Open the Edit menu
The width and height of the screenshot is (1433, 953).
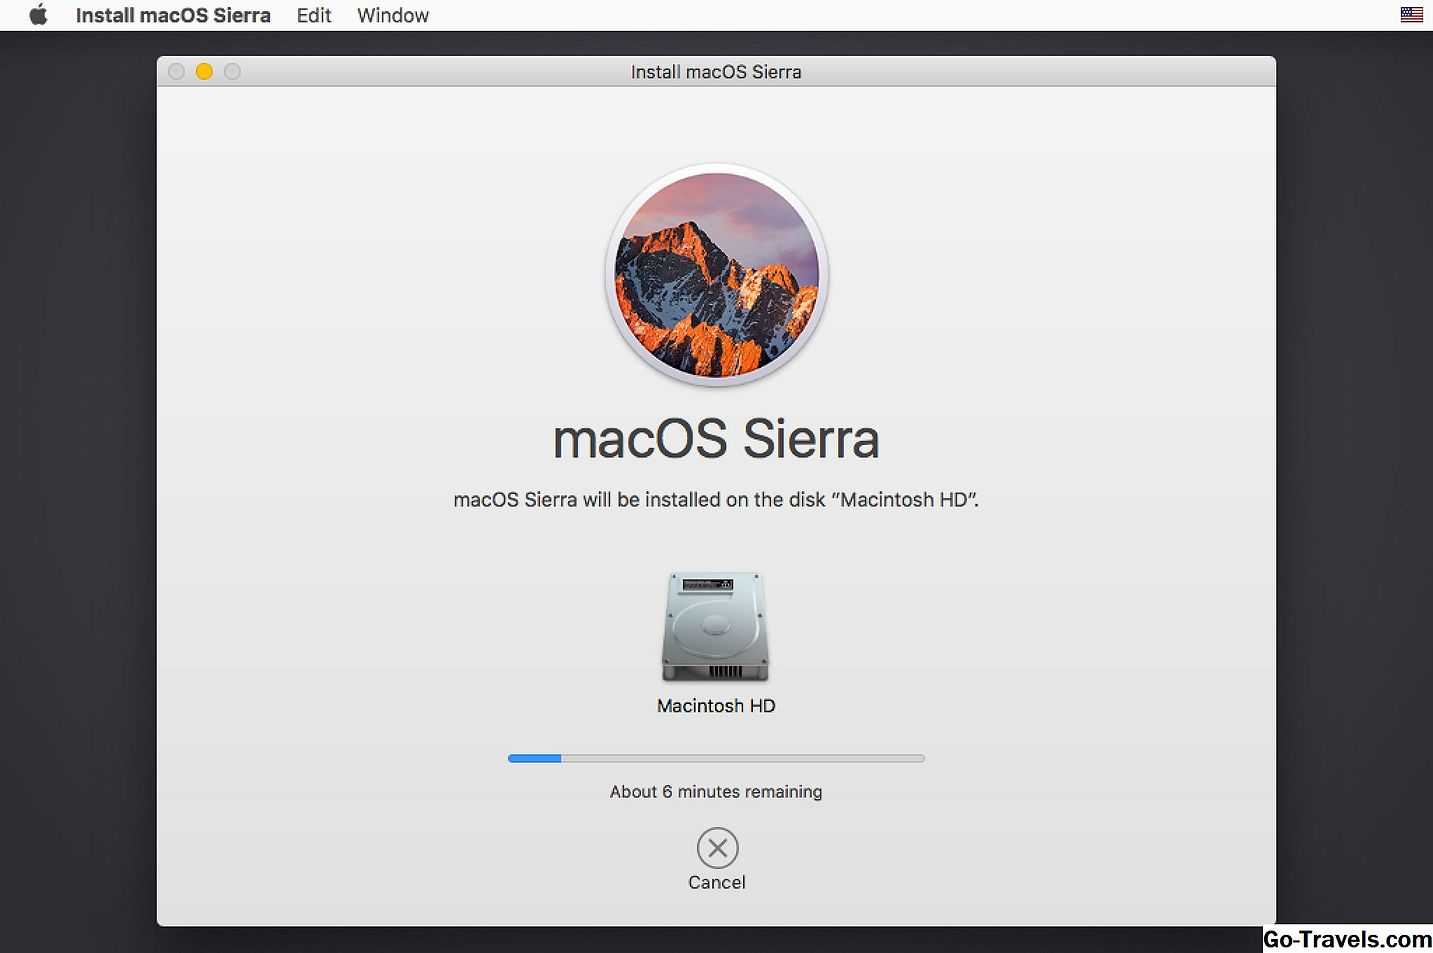[314, 15]
